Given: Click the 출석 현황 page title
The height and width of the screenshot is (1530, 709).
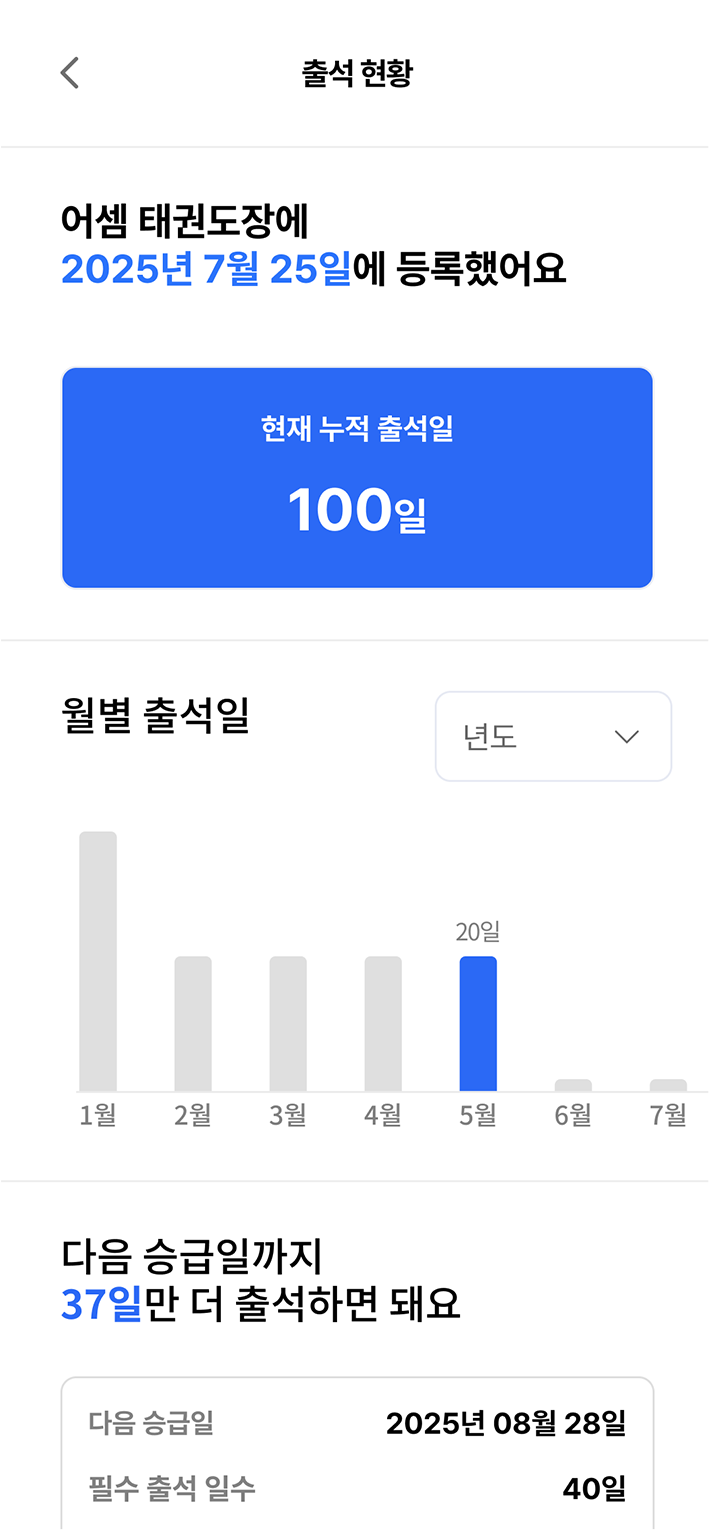Looking at the screenshot, I should click(357, 73).
